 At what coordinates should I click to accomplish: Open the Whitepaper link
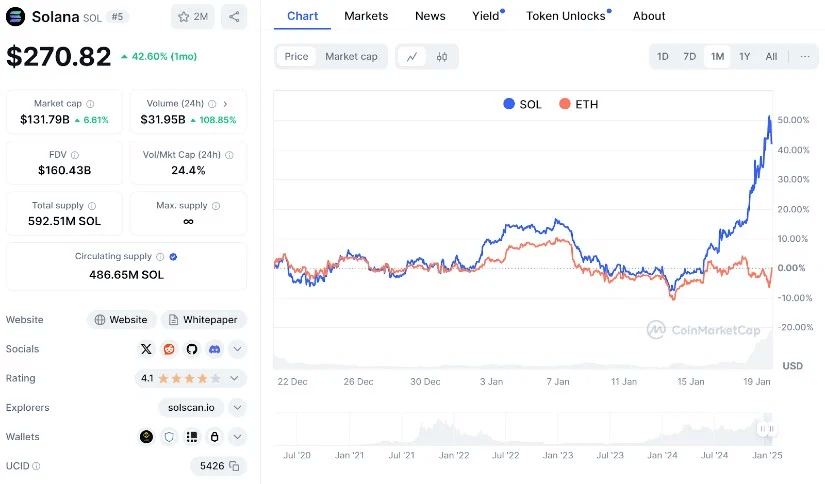(203, 320)
